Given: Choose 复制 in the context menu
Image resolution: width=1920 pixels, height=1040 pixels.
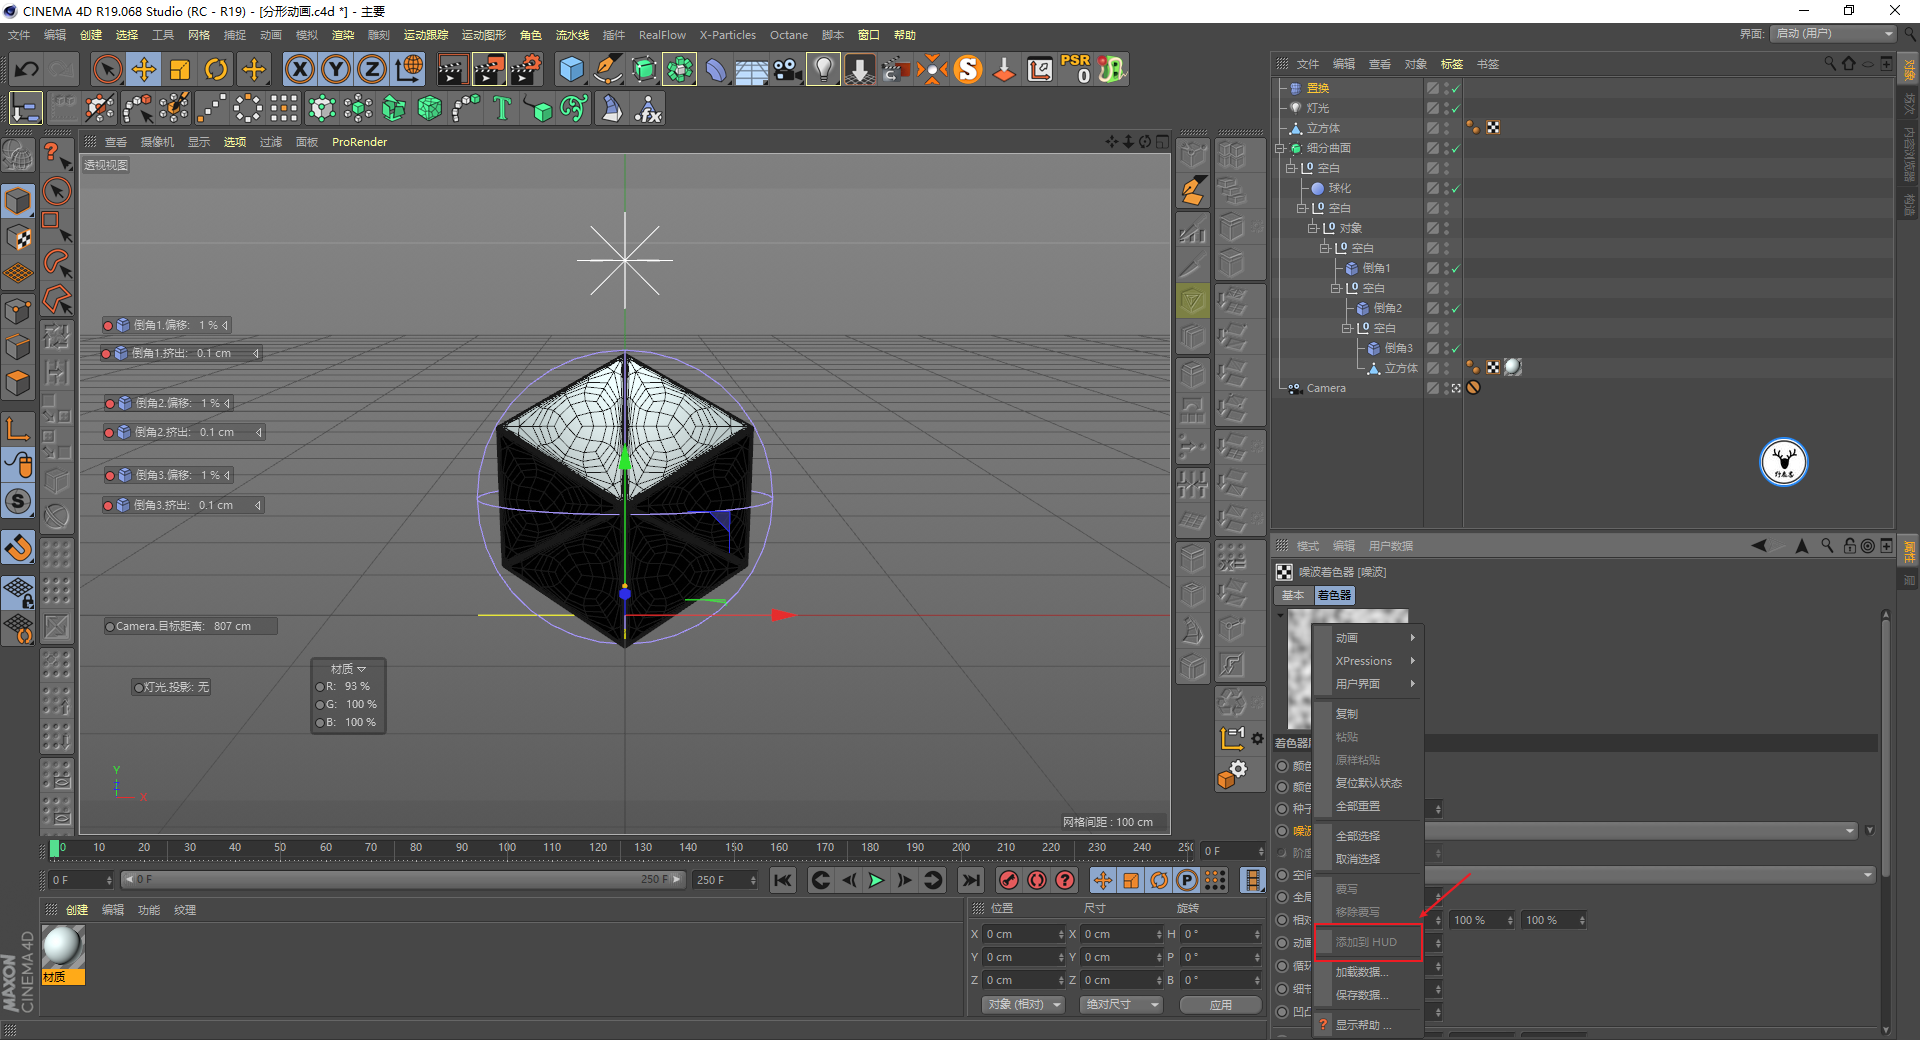Looking at the screenshot, I should tap(1368, 714).
